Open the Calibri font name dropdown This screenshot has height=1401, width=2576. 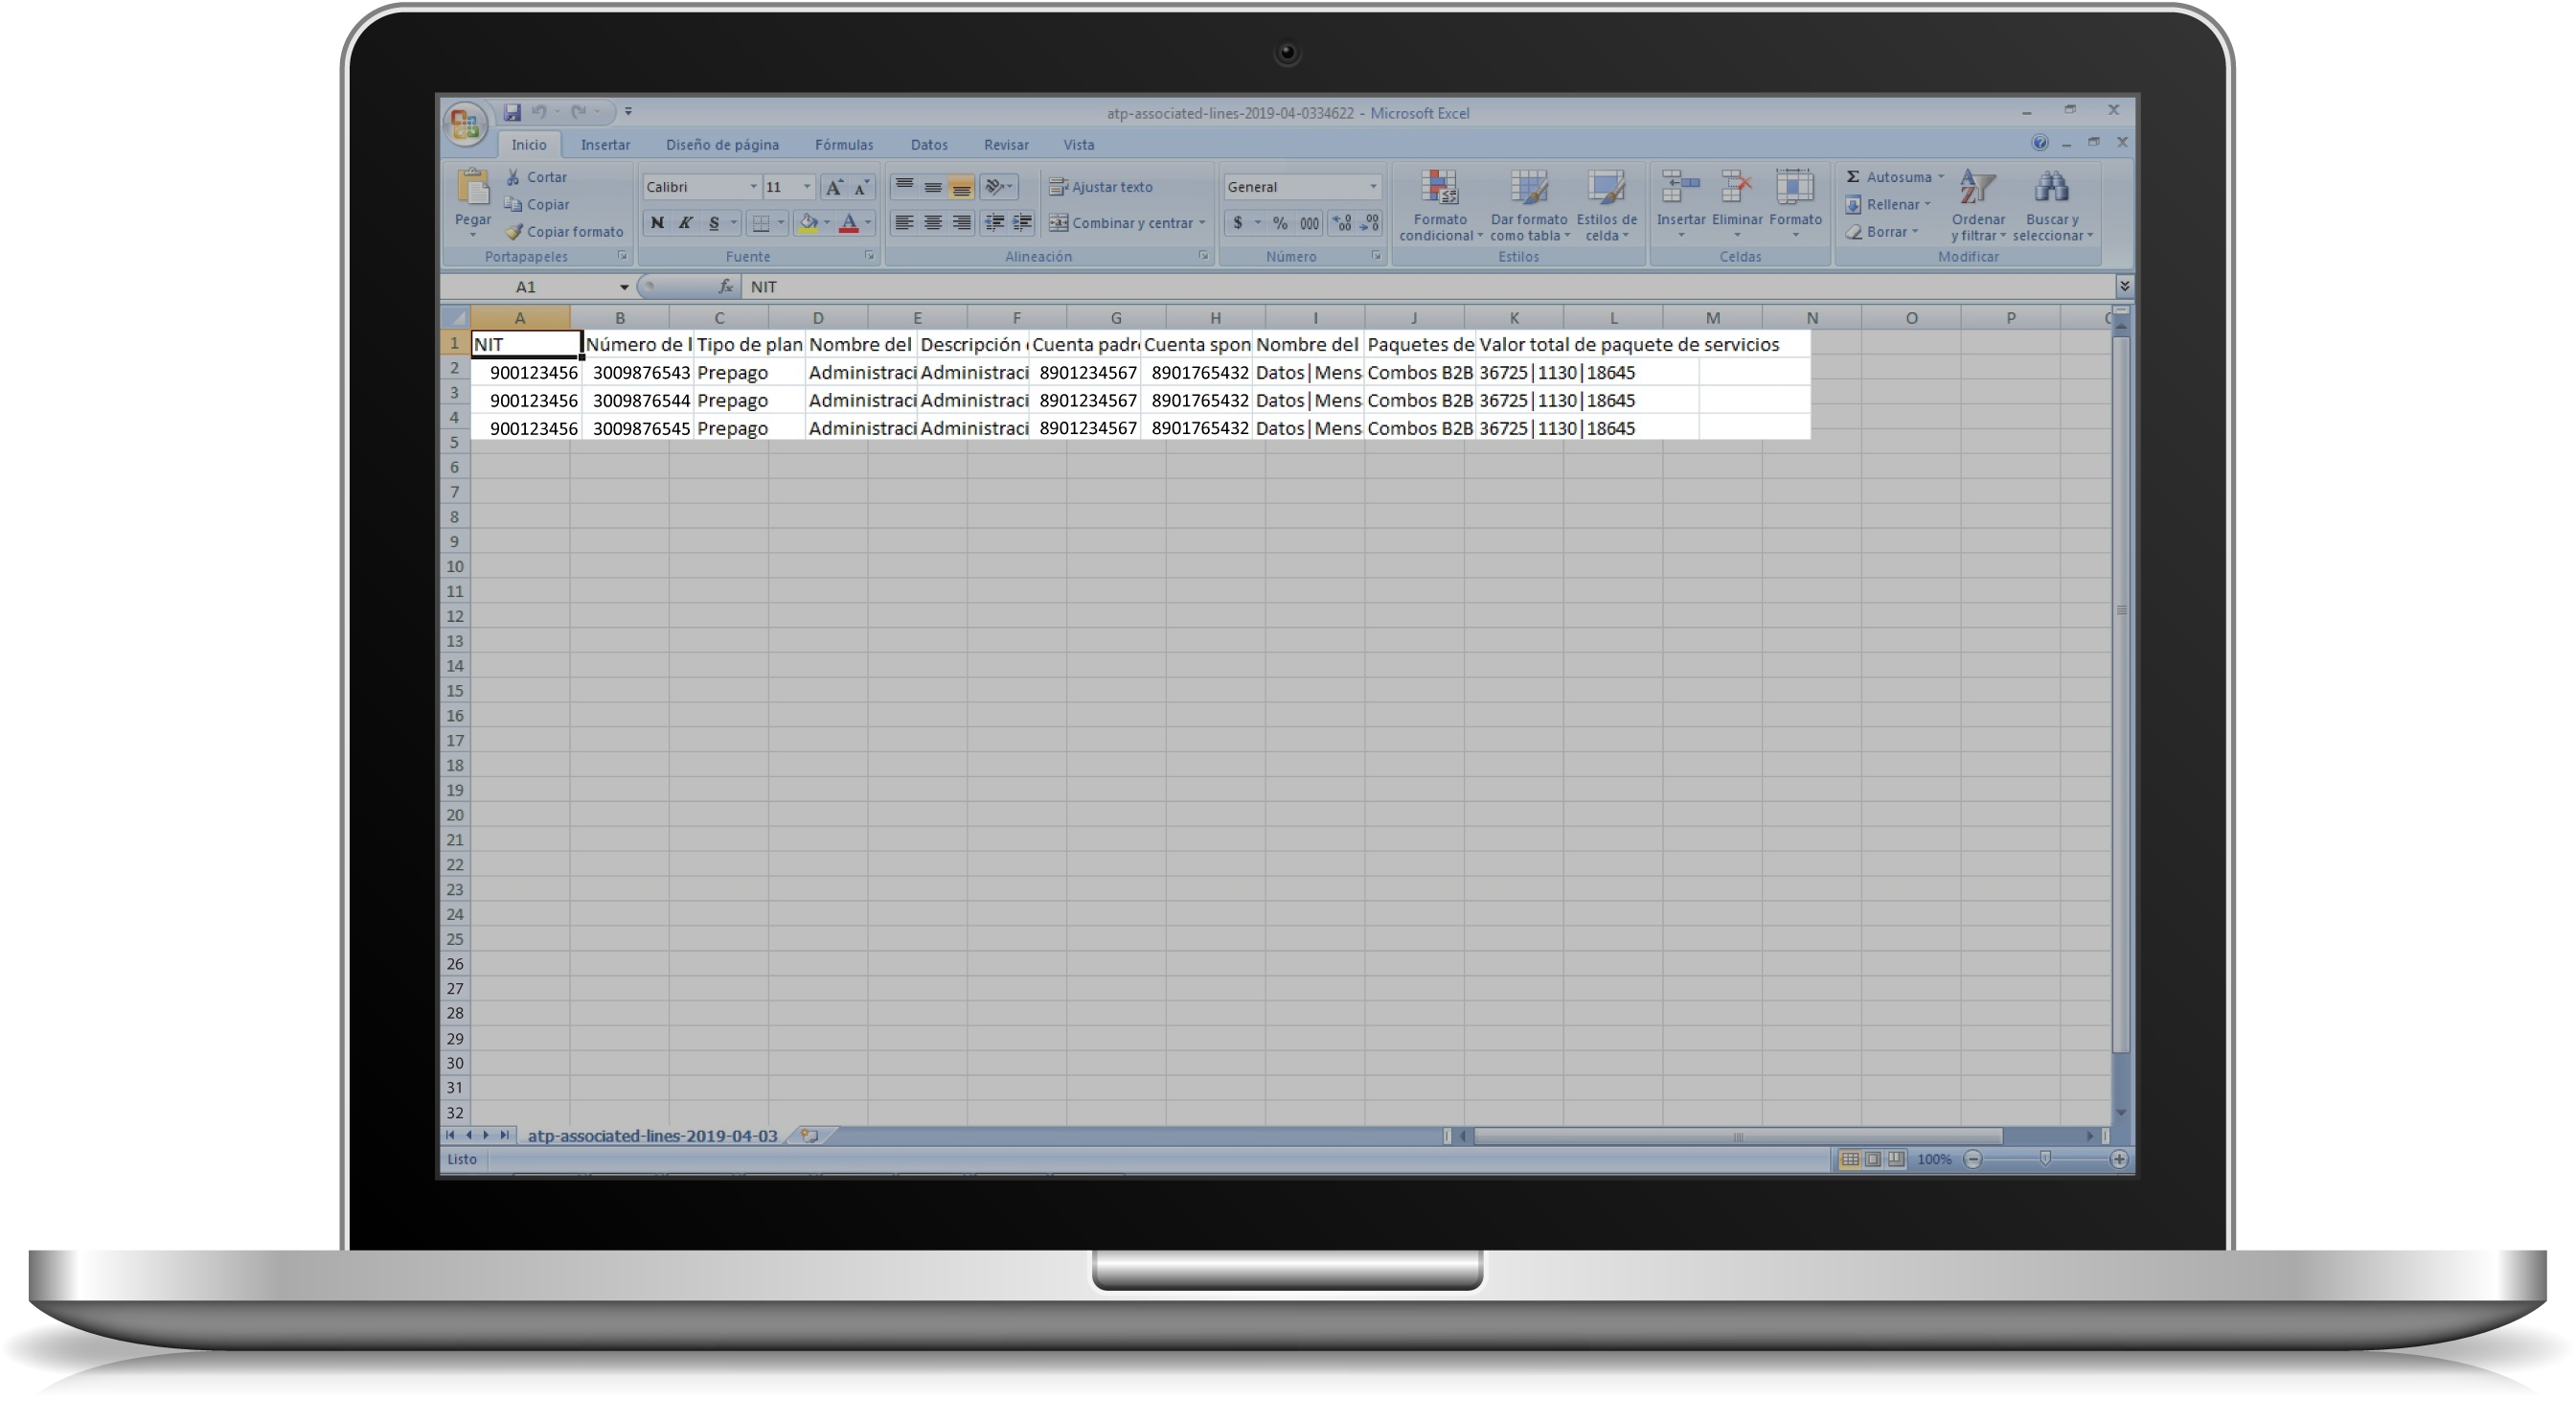753,187
